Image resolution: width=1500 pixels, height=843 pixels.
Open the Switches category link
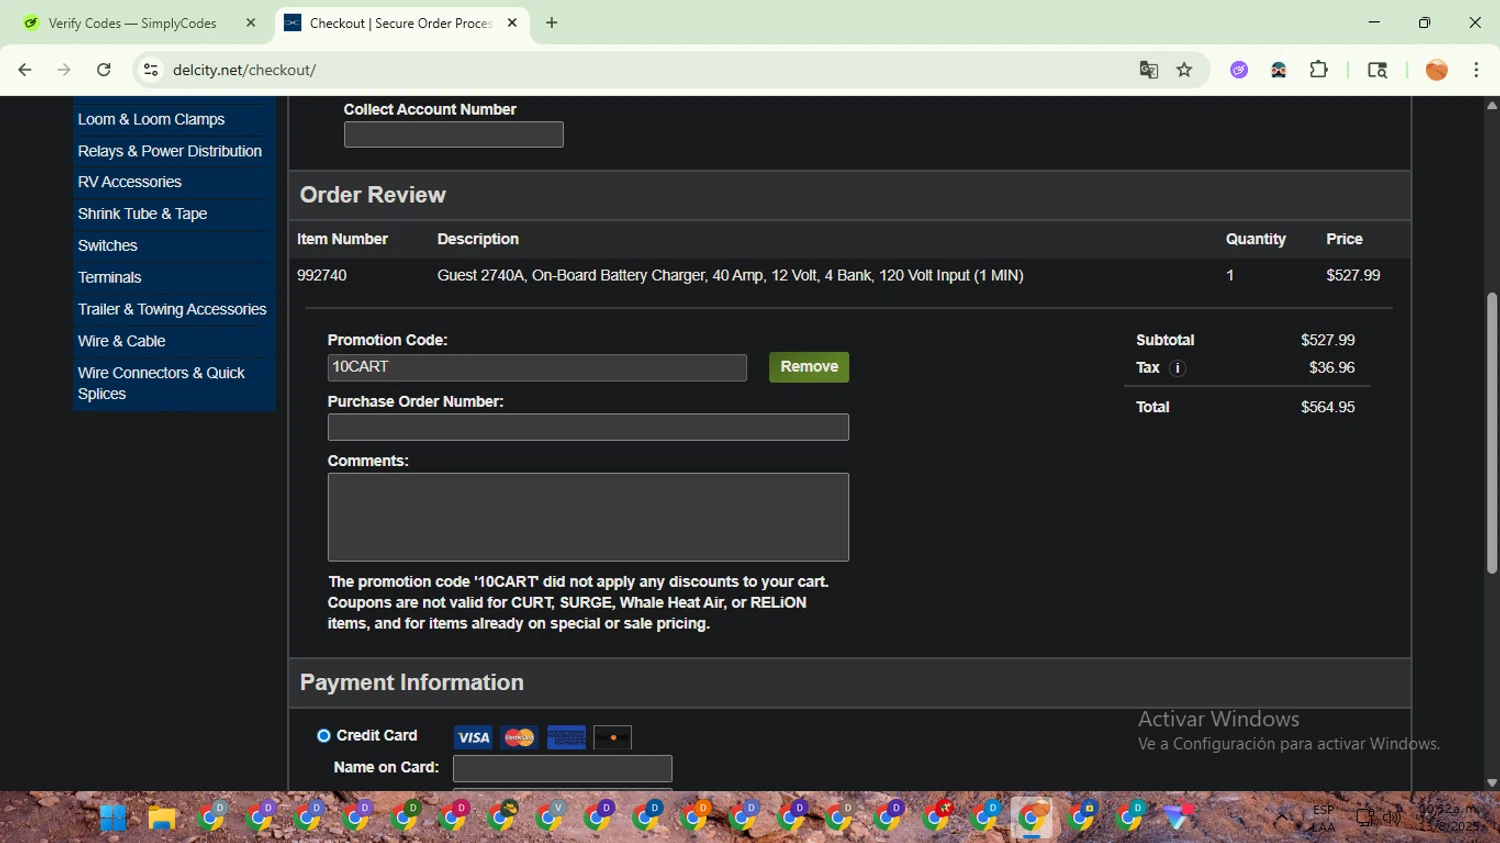(x=108, y=246)
